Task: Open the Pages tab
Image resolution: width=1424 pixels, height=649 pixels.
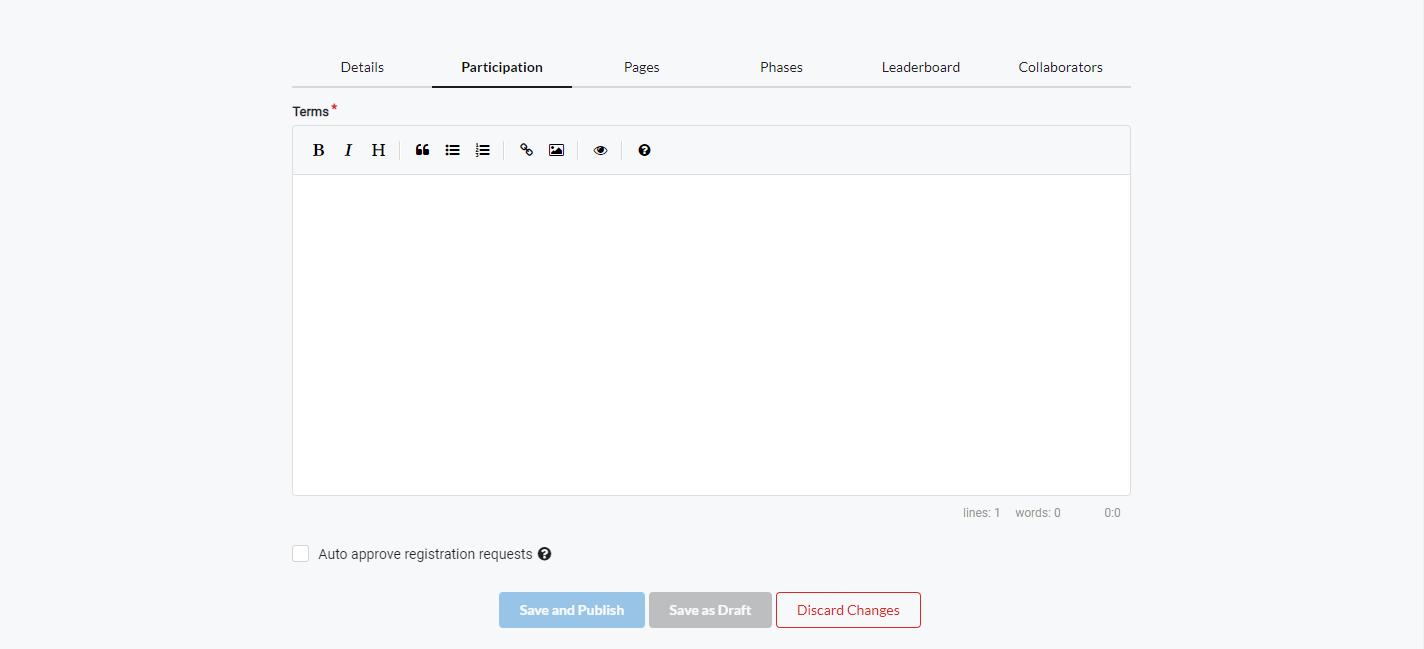Action: pos(641,67)
